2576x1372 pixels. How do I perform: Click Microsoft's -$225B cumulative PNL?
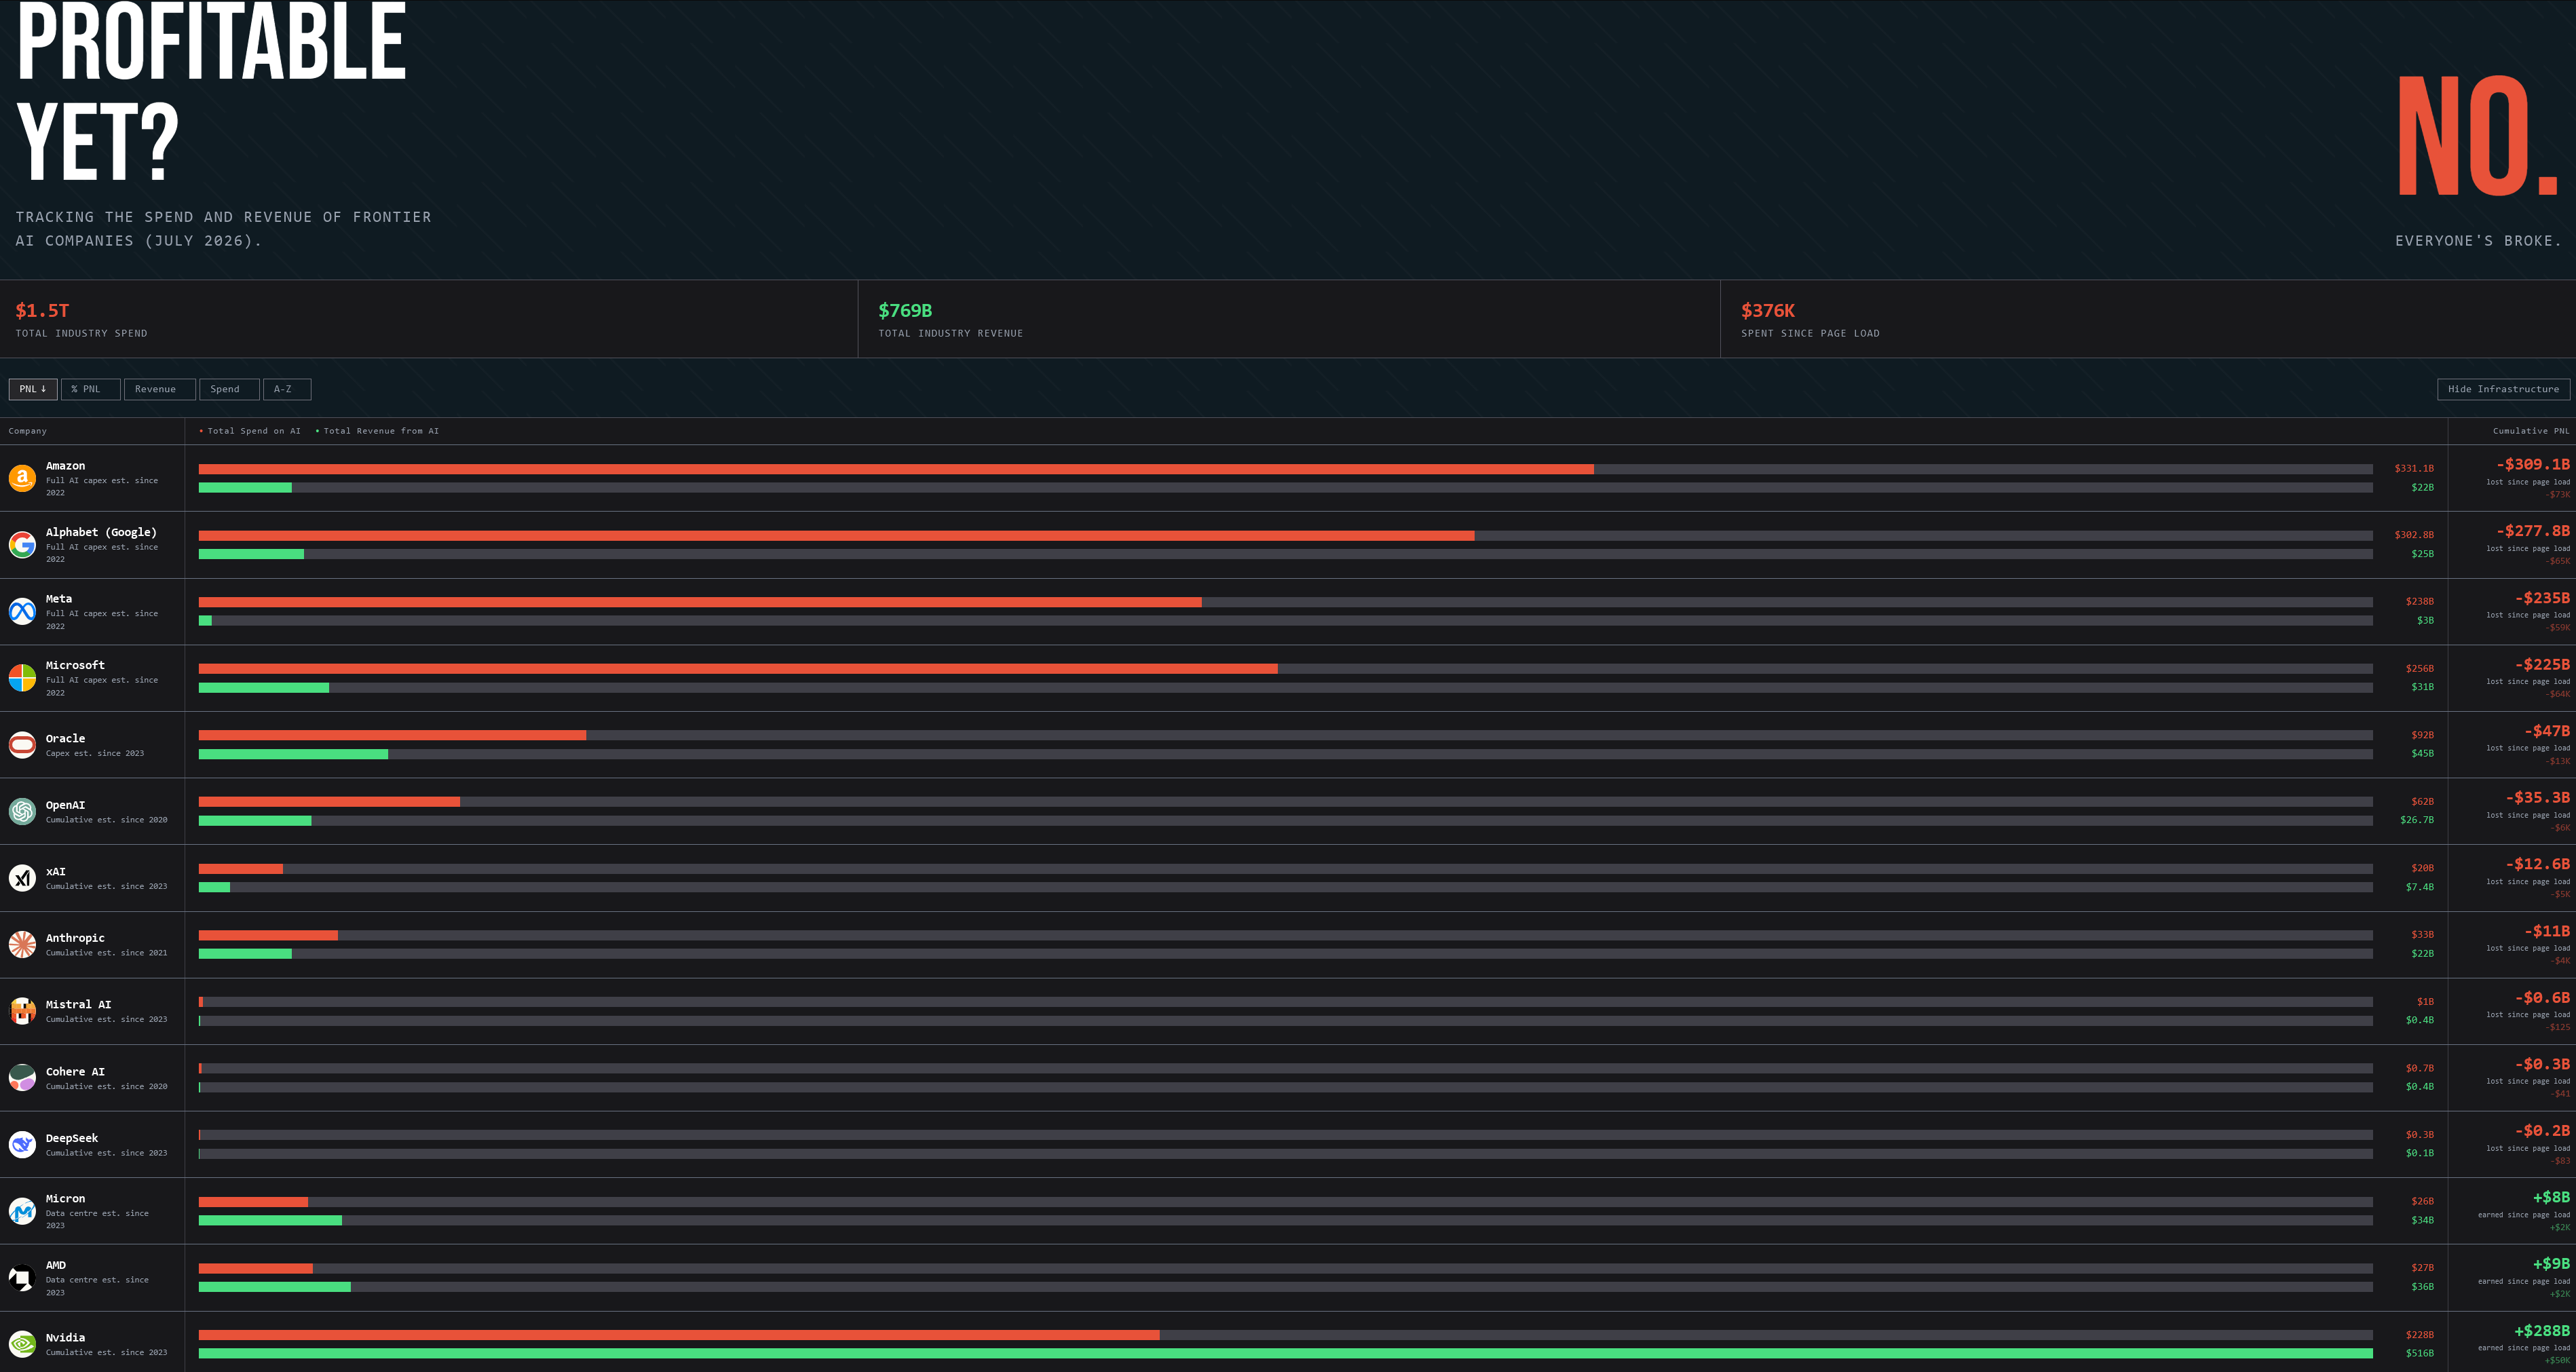click(2542, 664)
